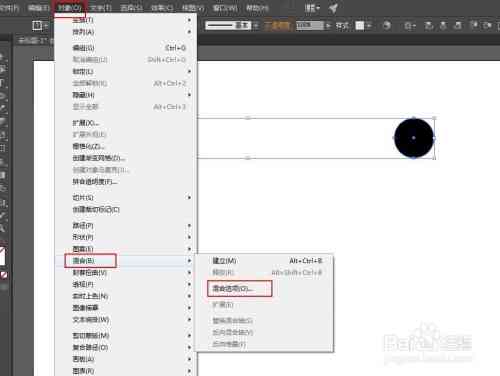Expand the 文本绕排(W) submenu

[x=126, y=320]
